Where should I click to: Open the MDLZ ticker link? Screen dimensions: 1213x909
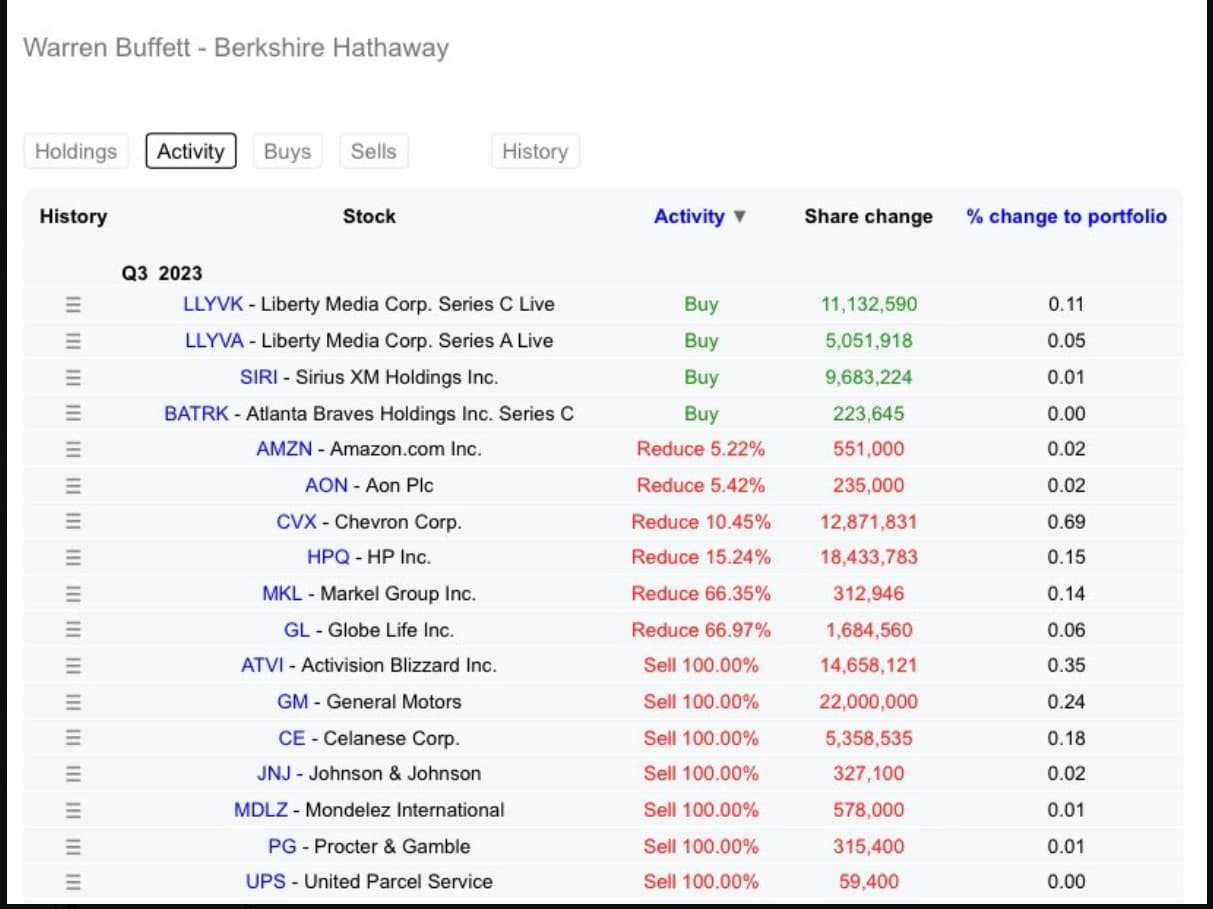261,810
